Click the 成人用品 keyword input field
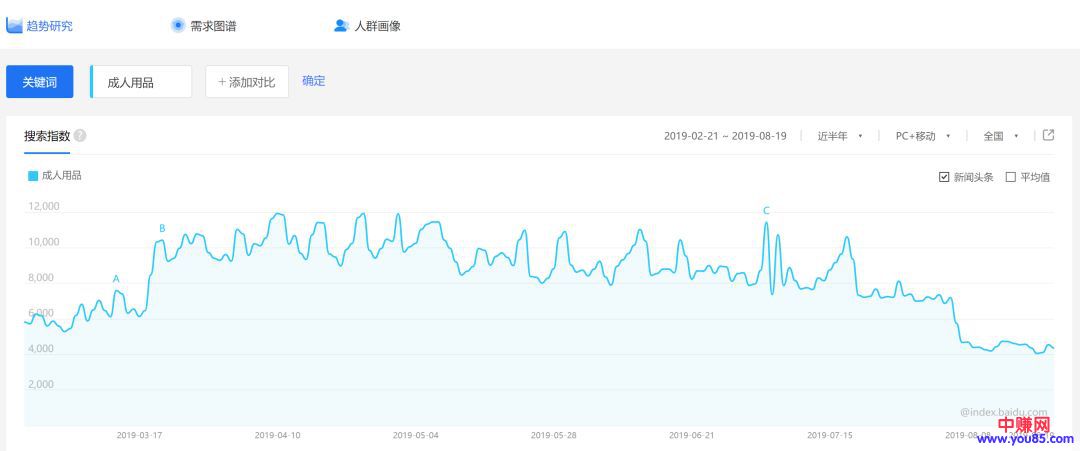The width and height of the screenshot is (1080, 451). (x=141, y=82)
